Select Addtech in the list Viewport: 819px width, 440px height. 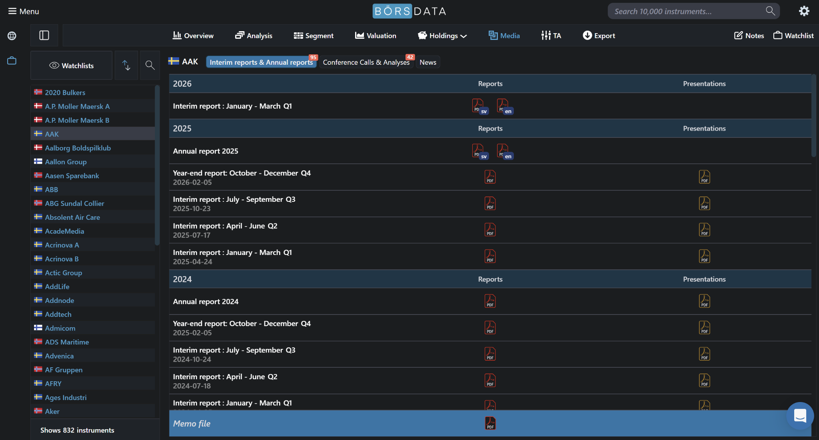click(x=58, y=314)
